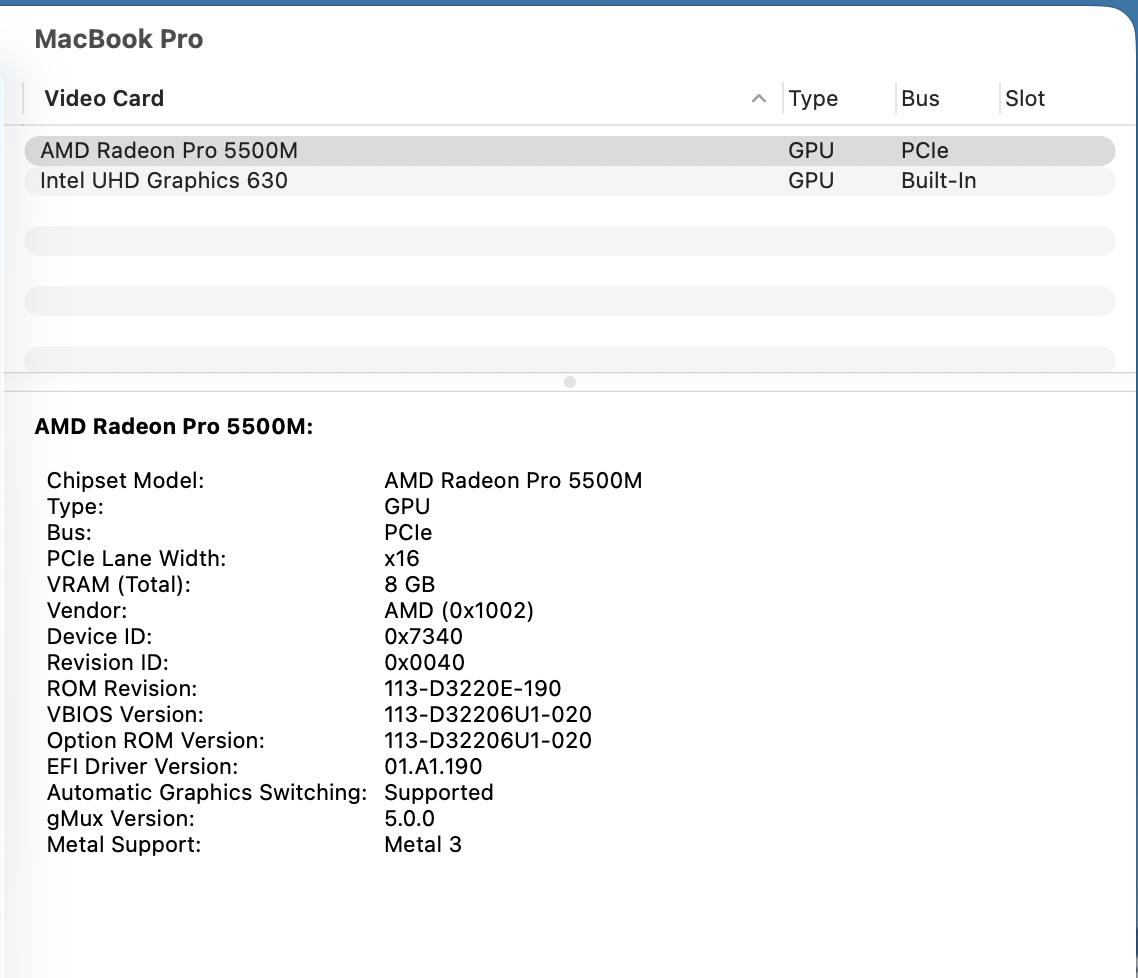Click the divider between Type and Bus columns
1138x978 pixels.
click(896, 98)
